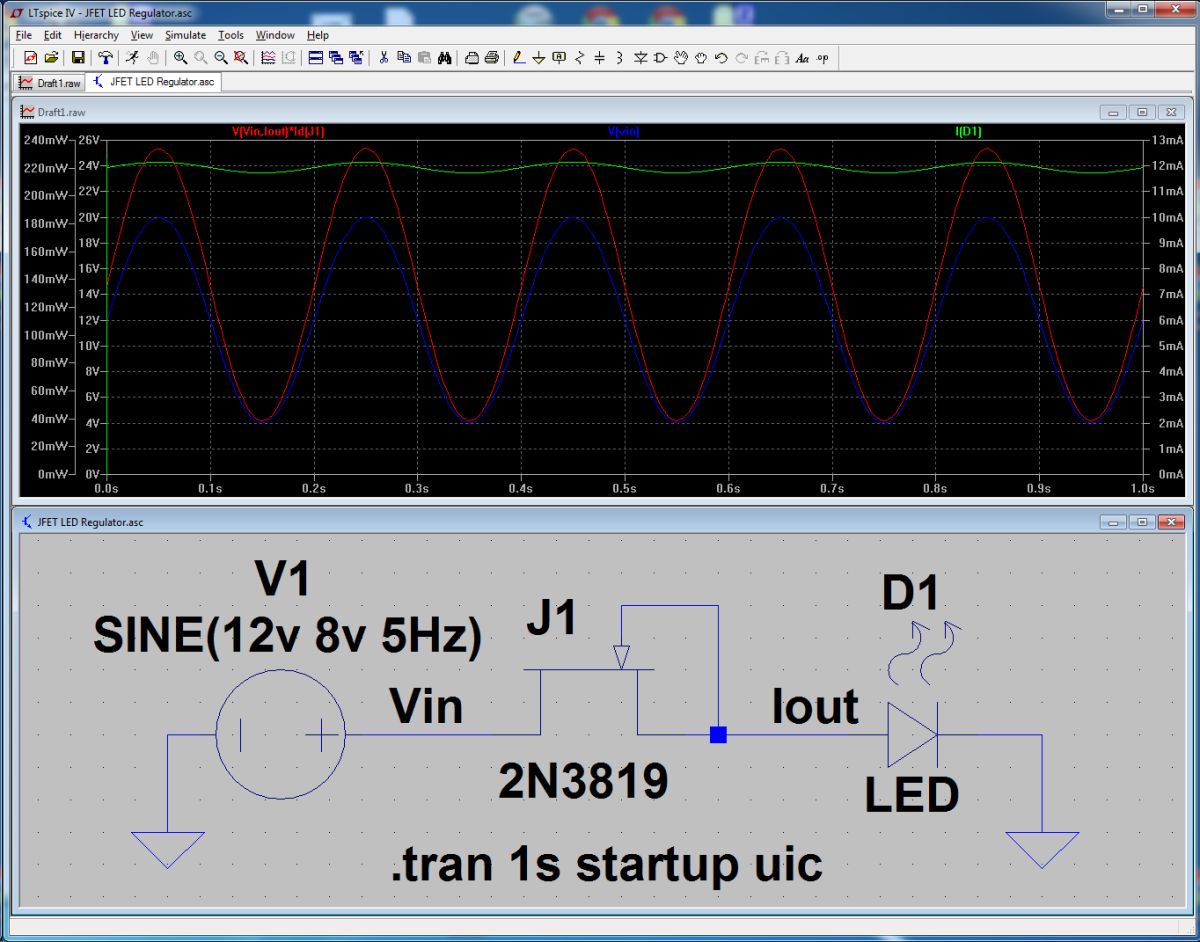Select the Drag hand tool
This screenshot has width=1200, height=942.
(x=701, y=58)
